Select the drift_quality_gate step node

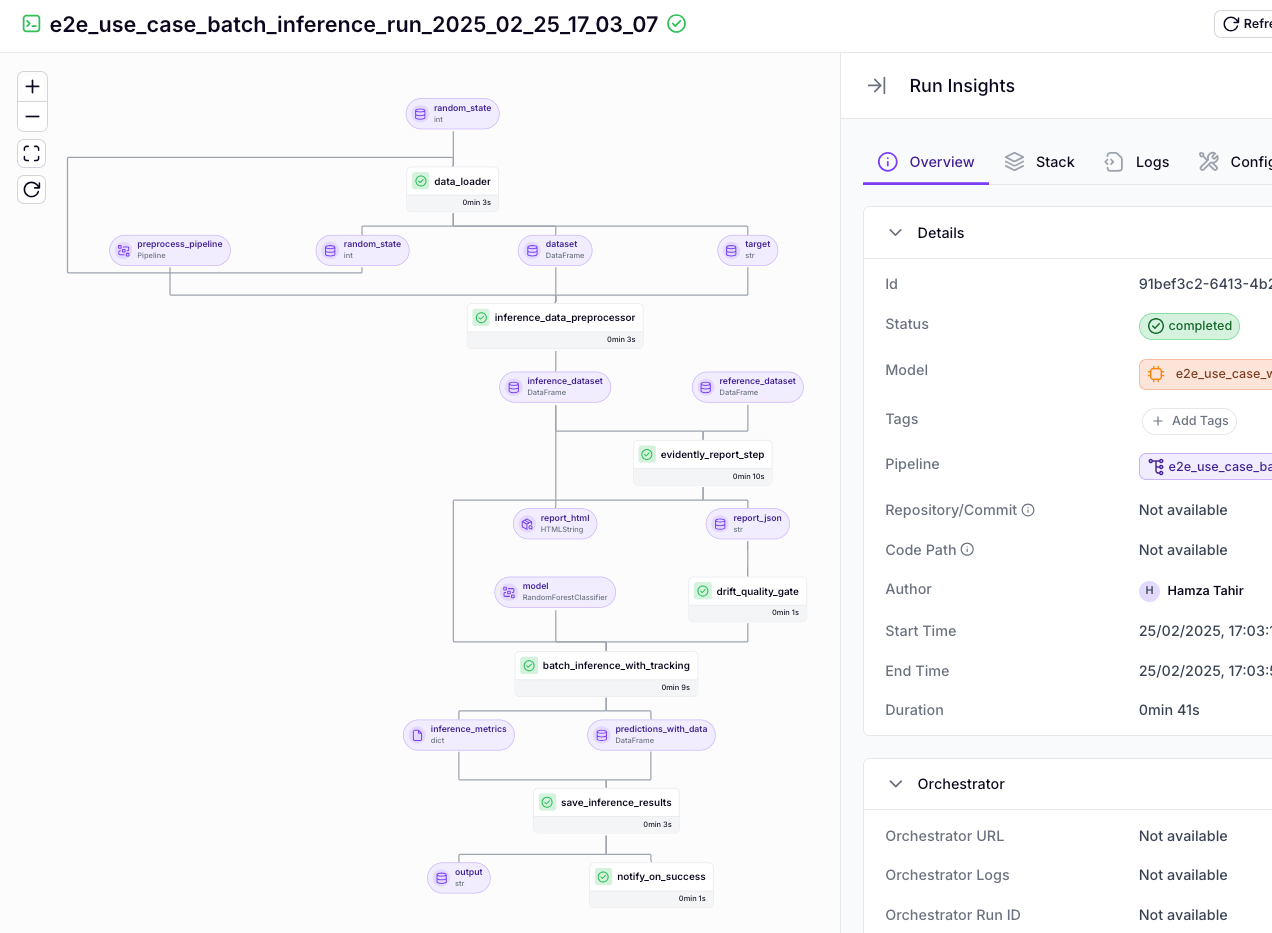[x=747, y=591]
